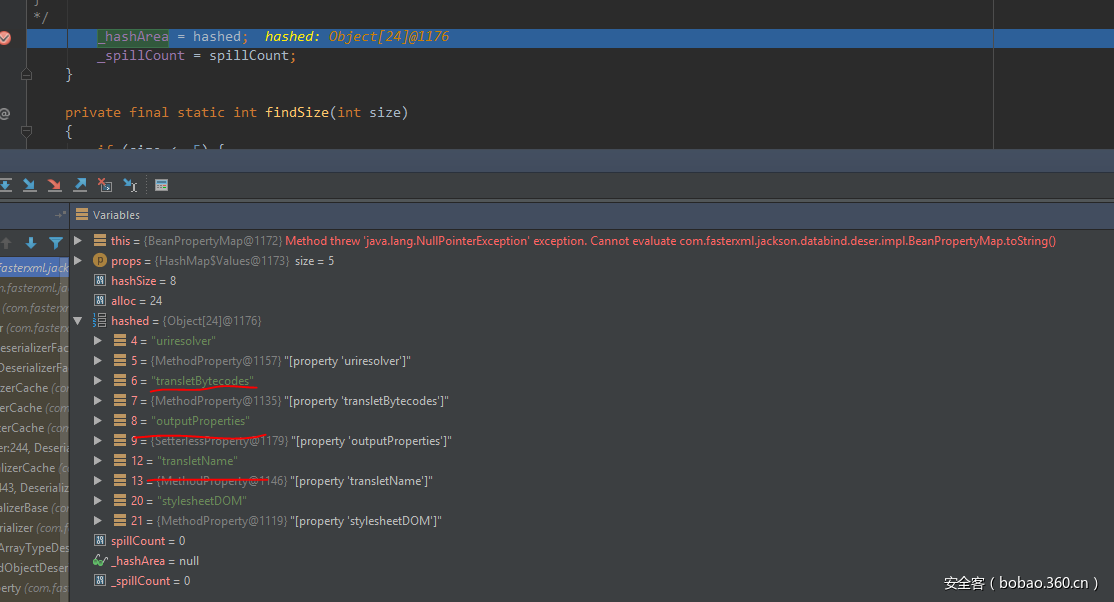Collapse the 'hashed' Object[24] array node

pos(79,321)
